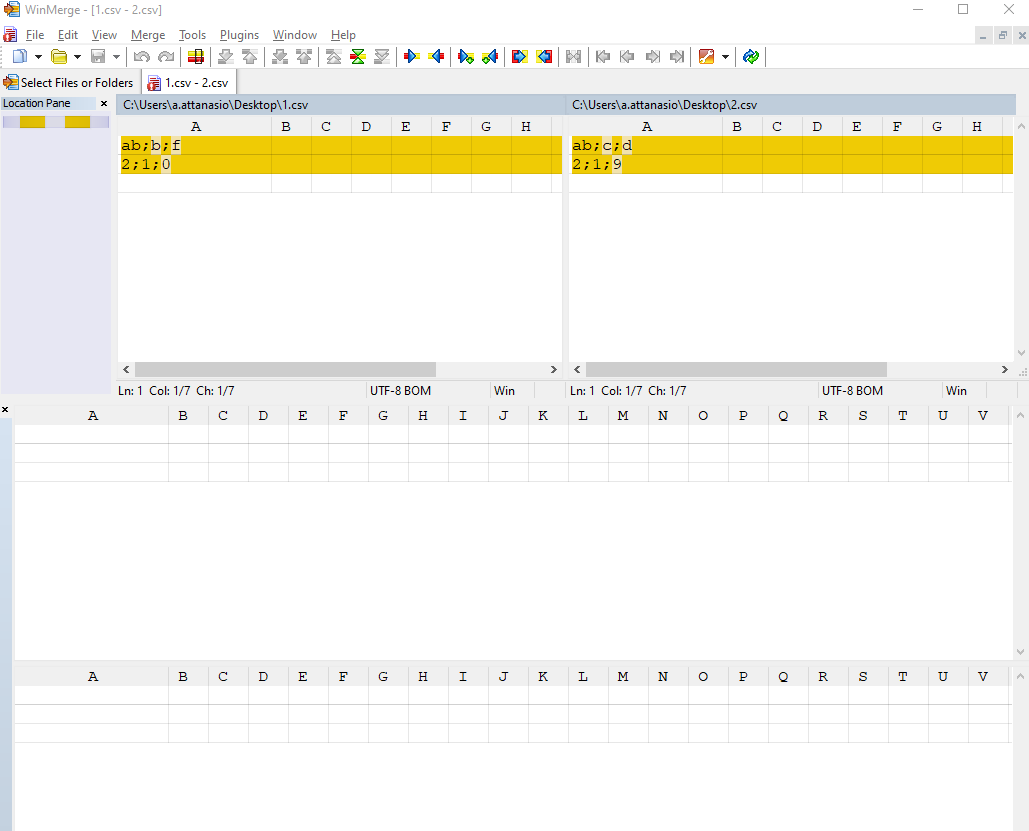
Task: Switch to the Select Files or Folders tab
Action: point(68,82)
